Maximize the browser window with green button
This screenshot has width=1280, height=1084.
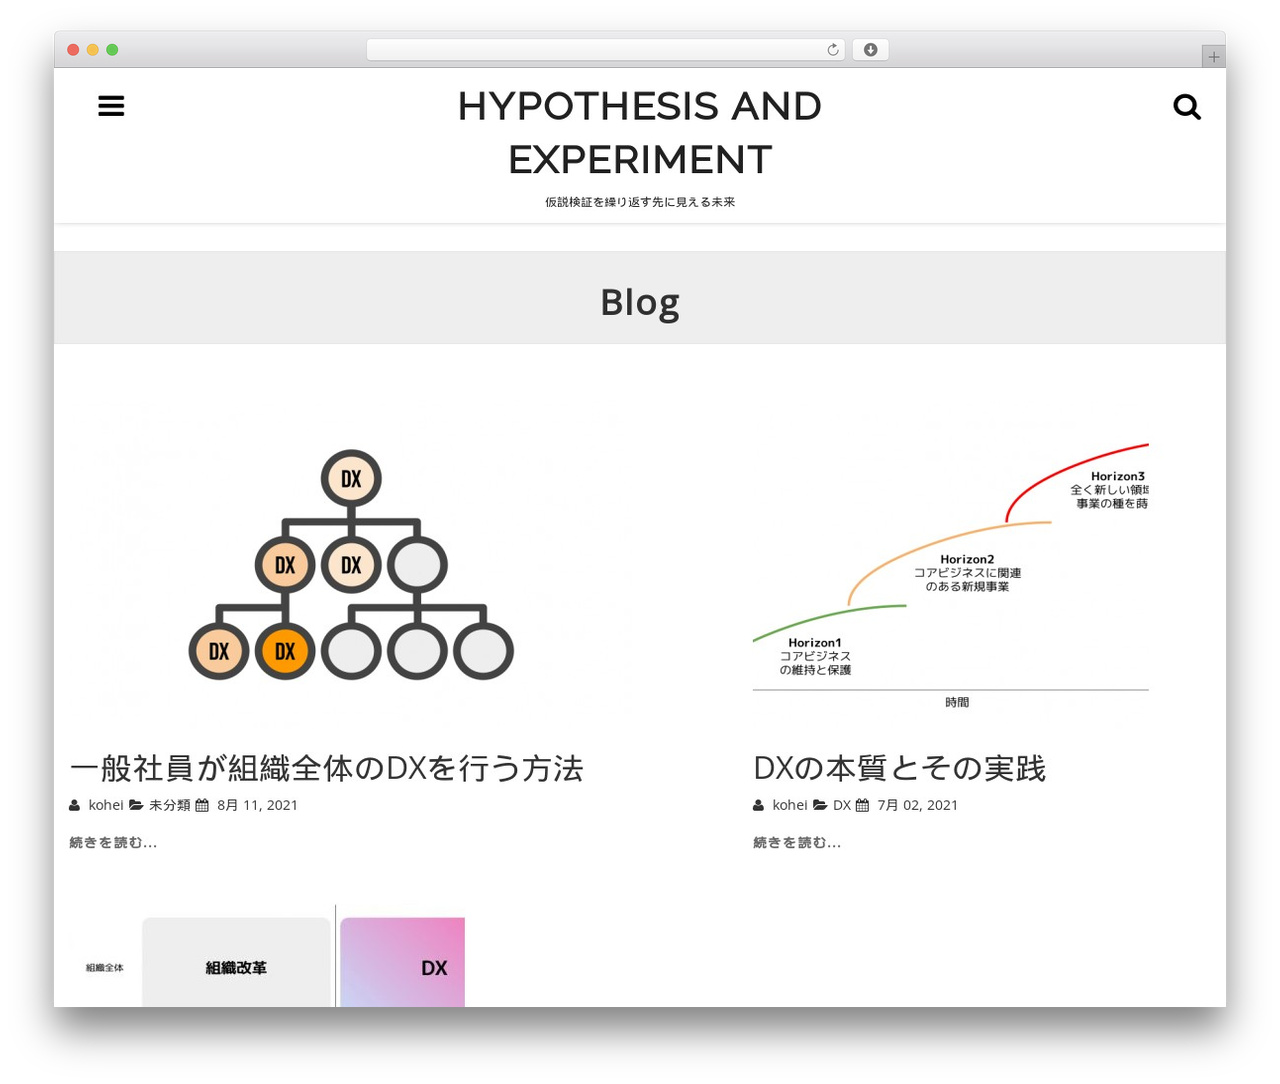pyautogui.click(x=112, y=50)
